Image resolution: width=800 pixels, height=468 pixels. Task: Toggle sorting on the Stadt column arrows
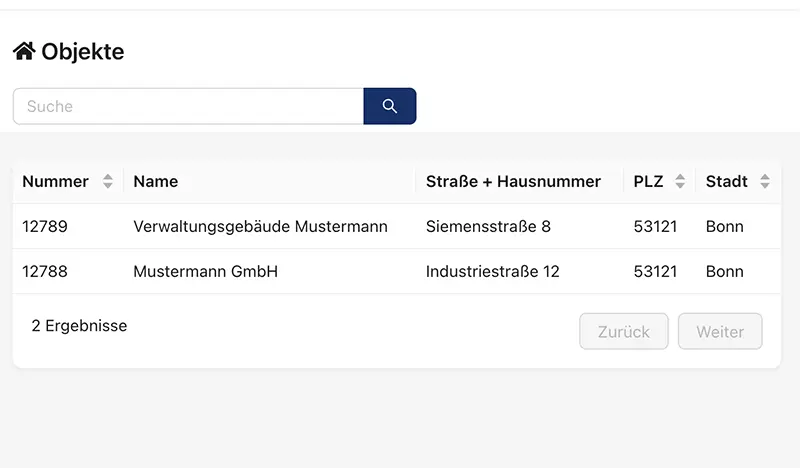(x=765, y=182)
